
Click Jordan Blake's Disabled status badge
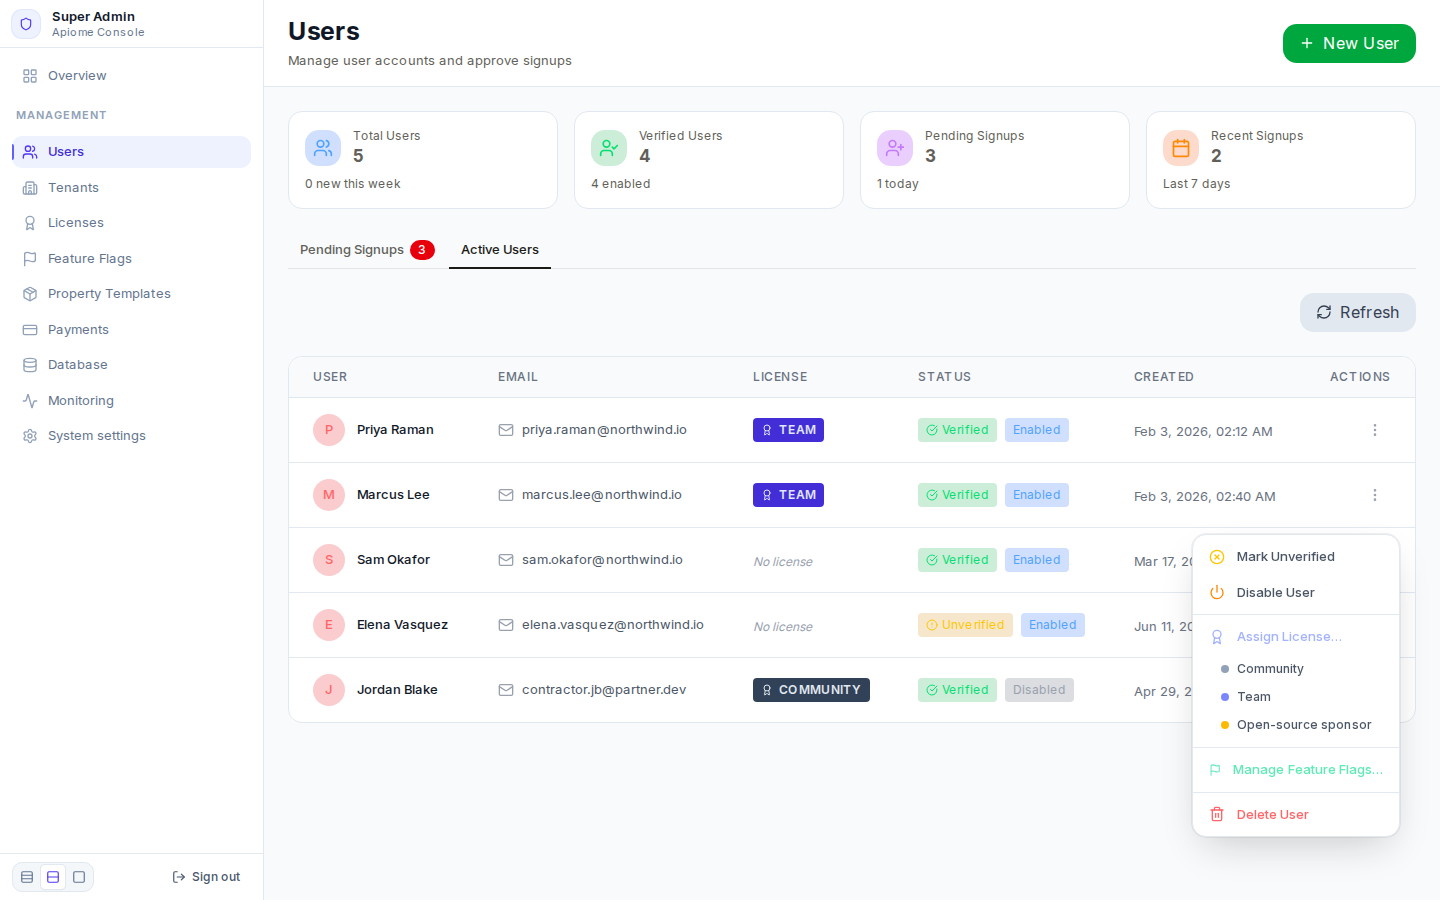(1039, 690)
